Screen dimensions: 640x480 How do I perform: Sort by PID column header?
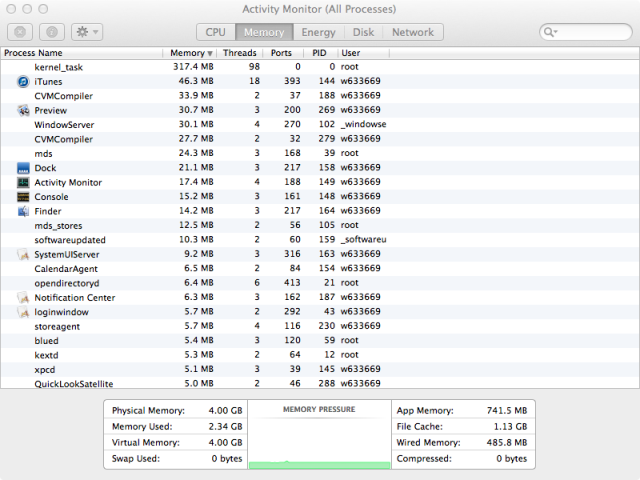(x=319, y=53)
